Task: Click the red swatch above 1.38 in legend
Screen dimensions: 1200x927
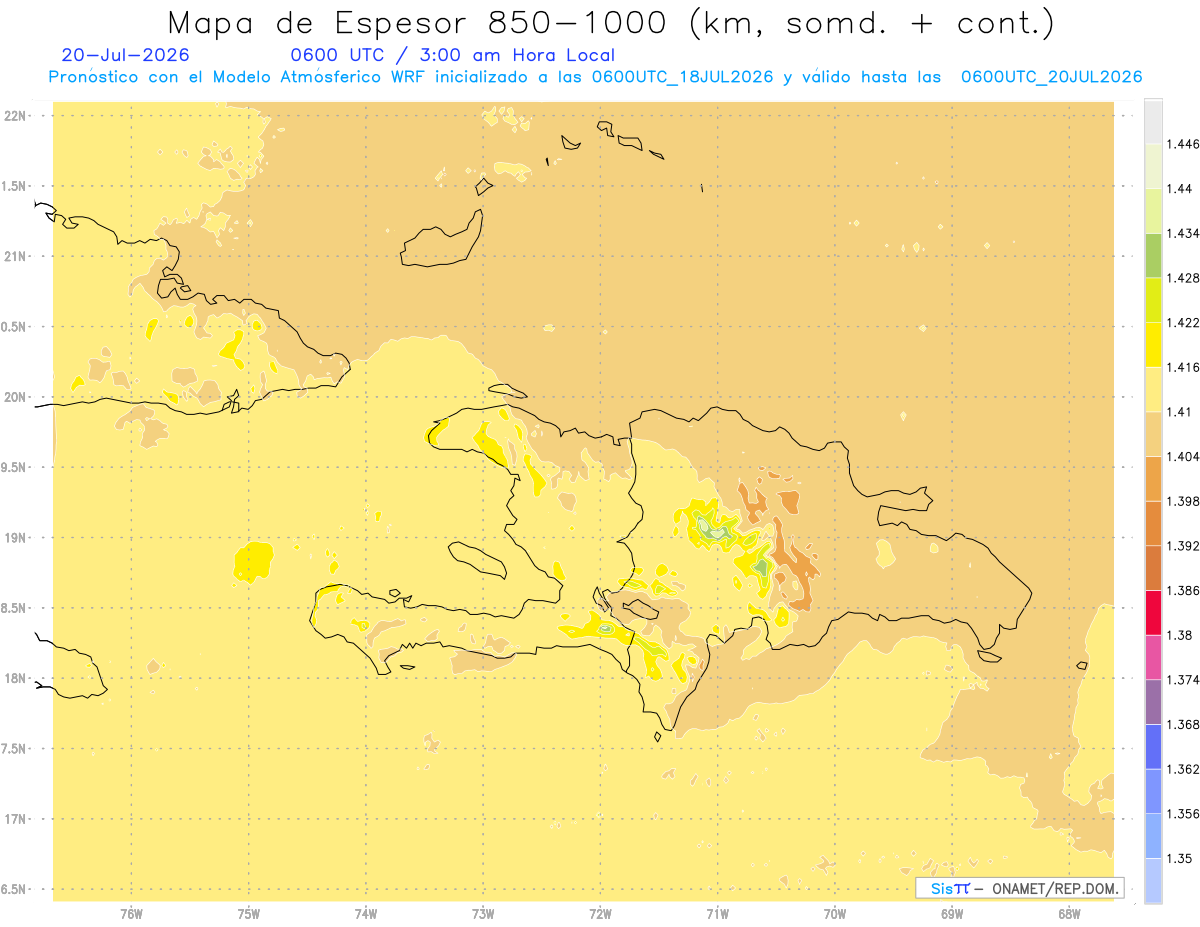Action: 1153,612
